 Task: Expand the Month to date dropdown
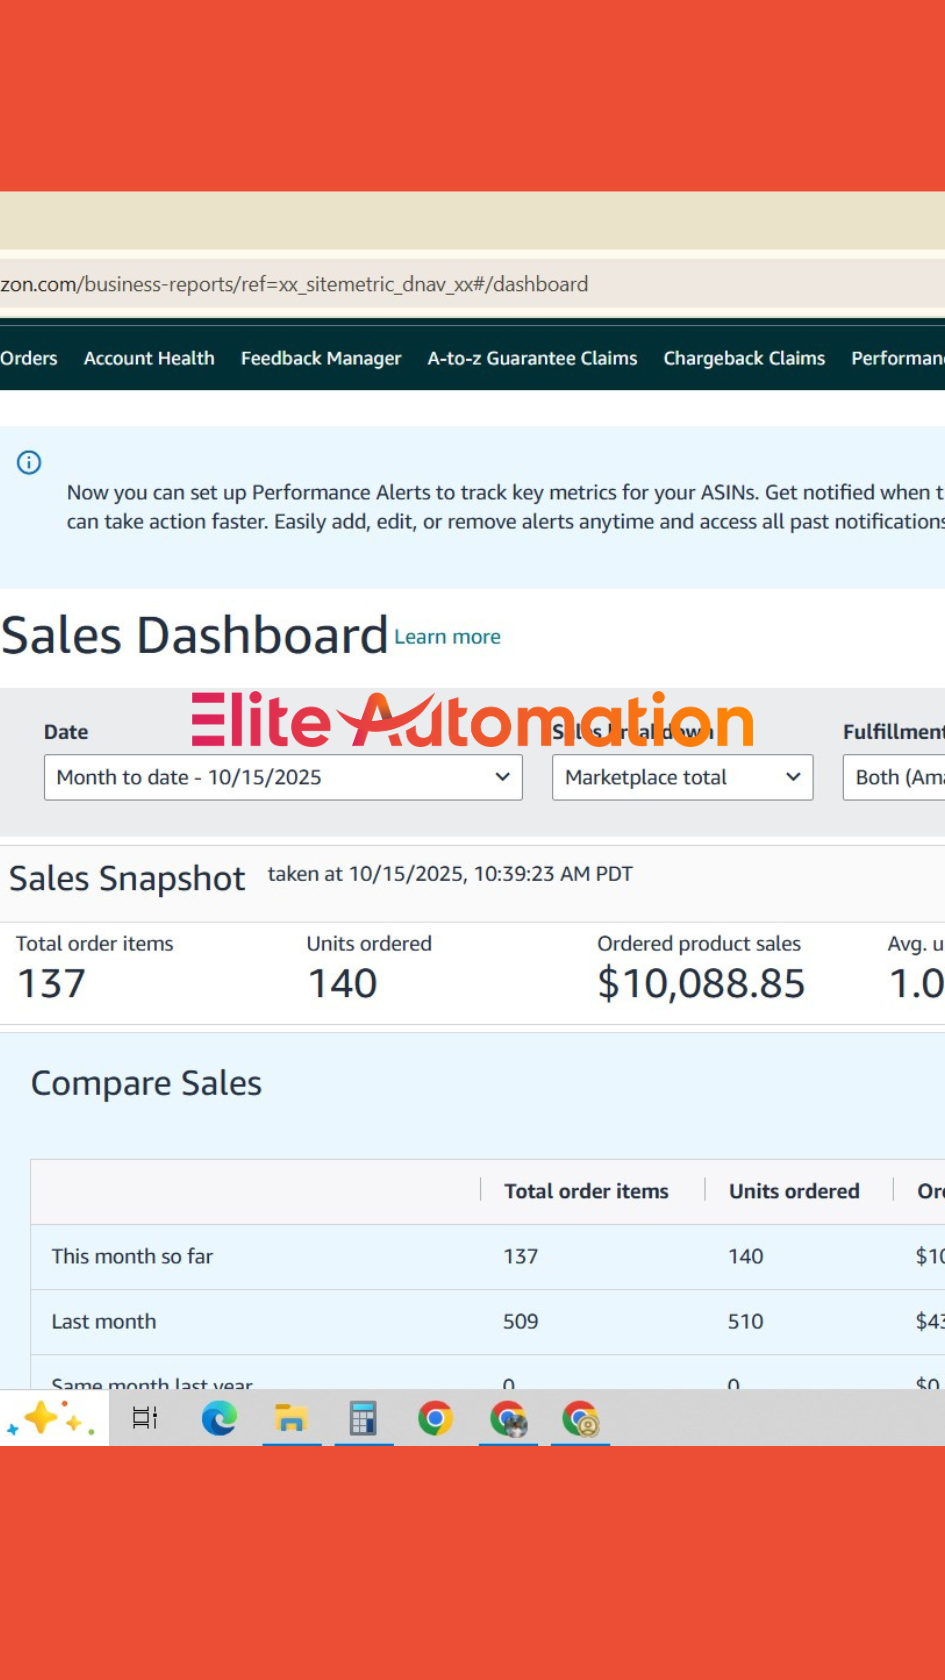point(283,777)
